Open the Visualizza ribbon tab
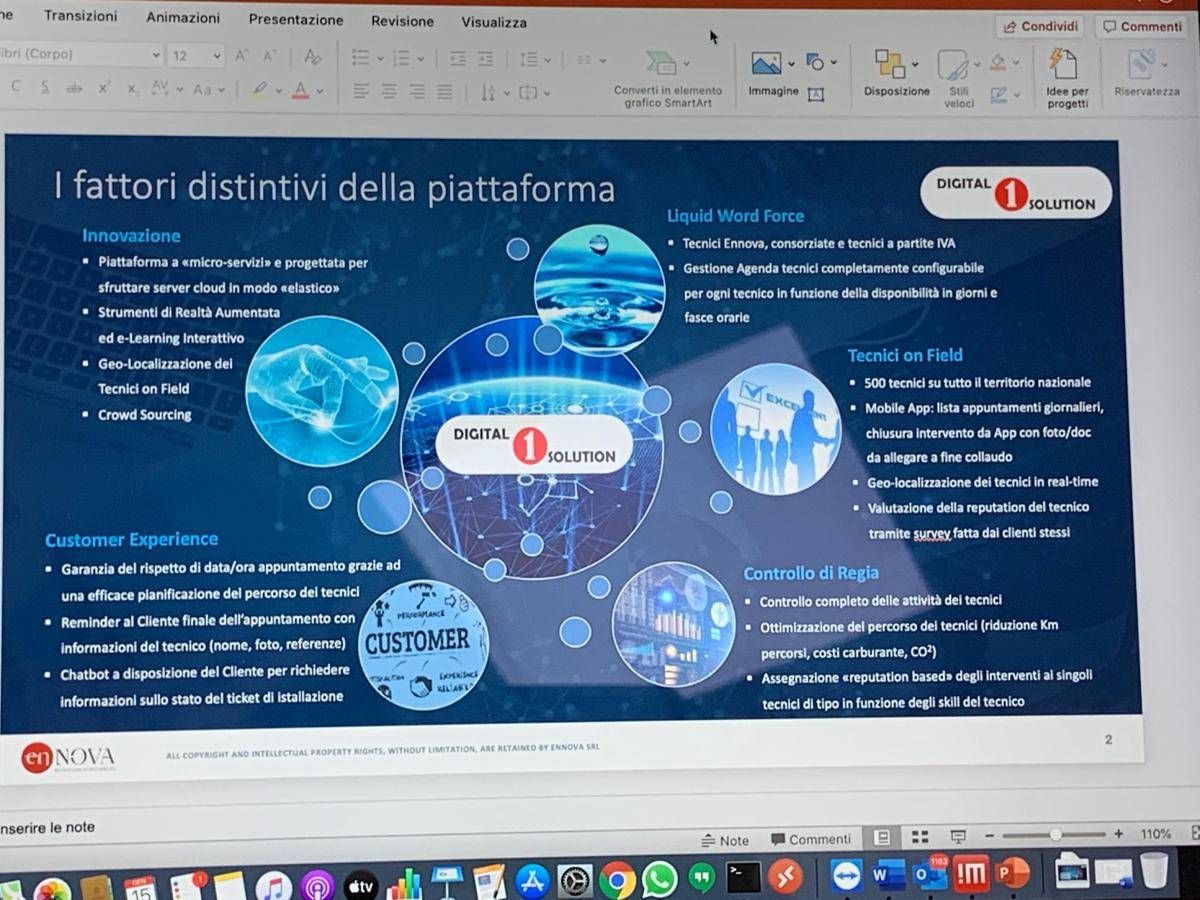 pyautogui.click(x=494, y=22)
